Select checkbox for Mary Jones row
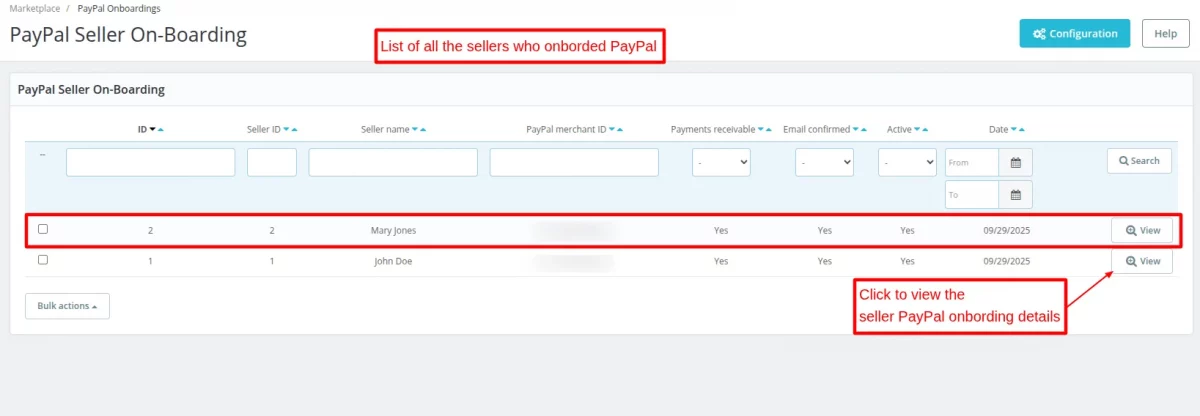1200x416 pixels. pos(43,229)
